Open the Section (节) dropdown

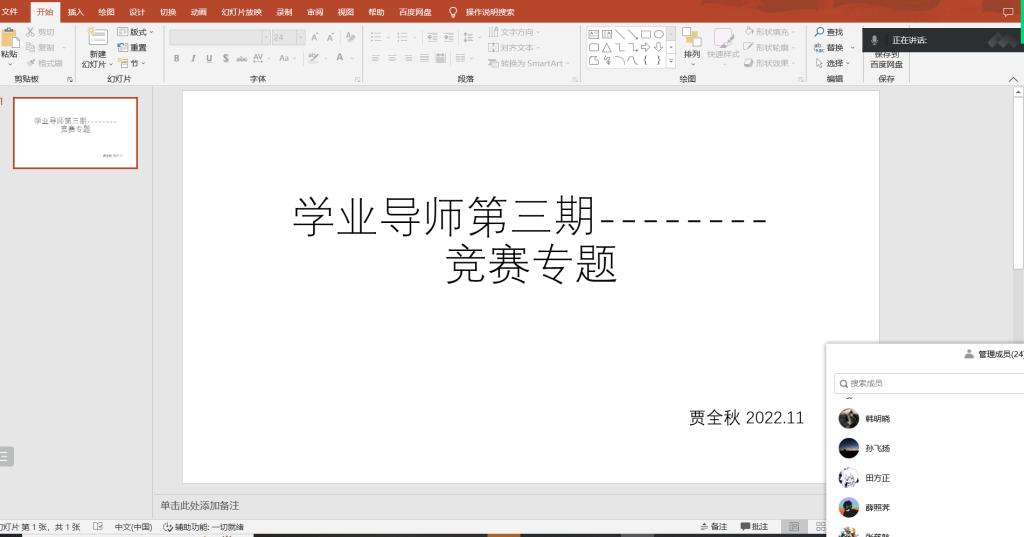[x=132, y=63]
